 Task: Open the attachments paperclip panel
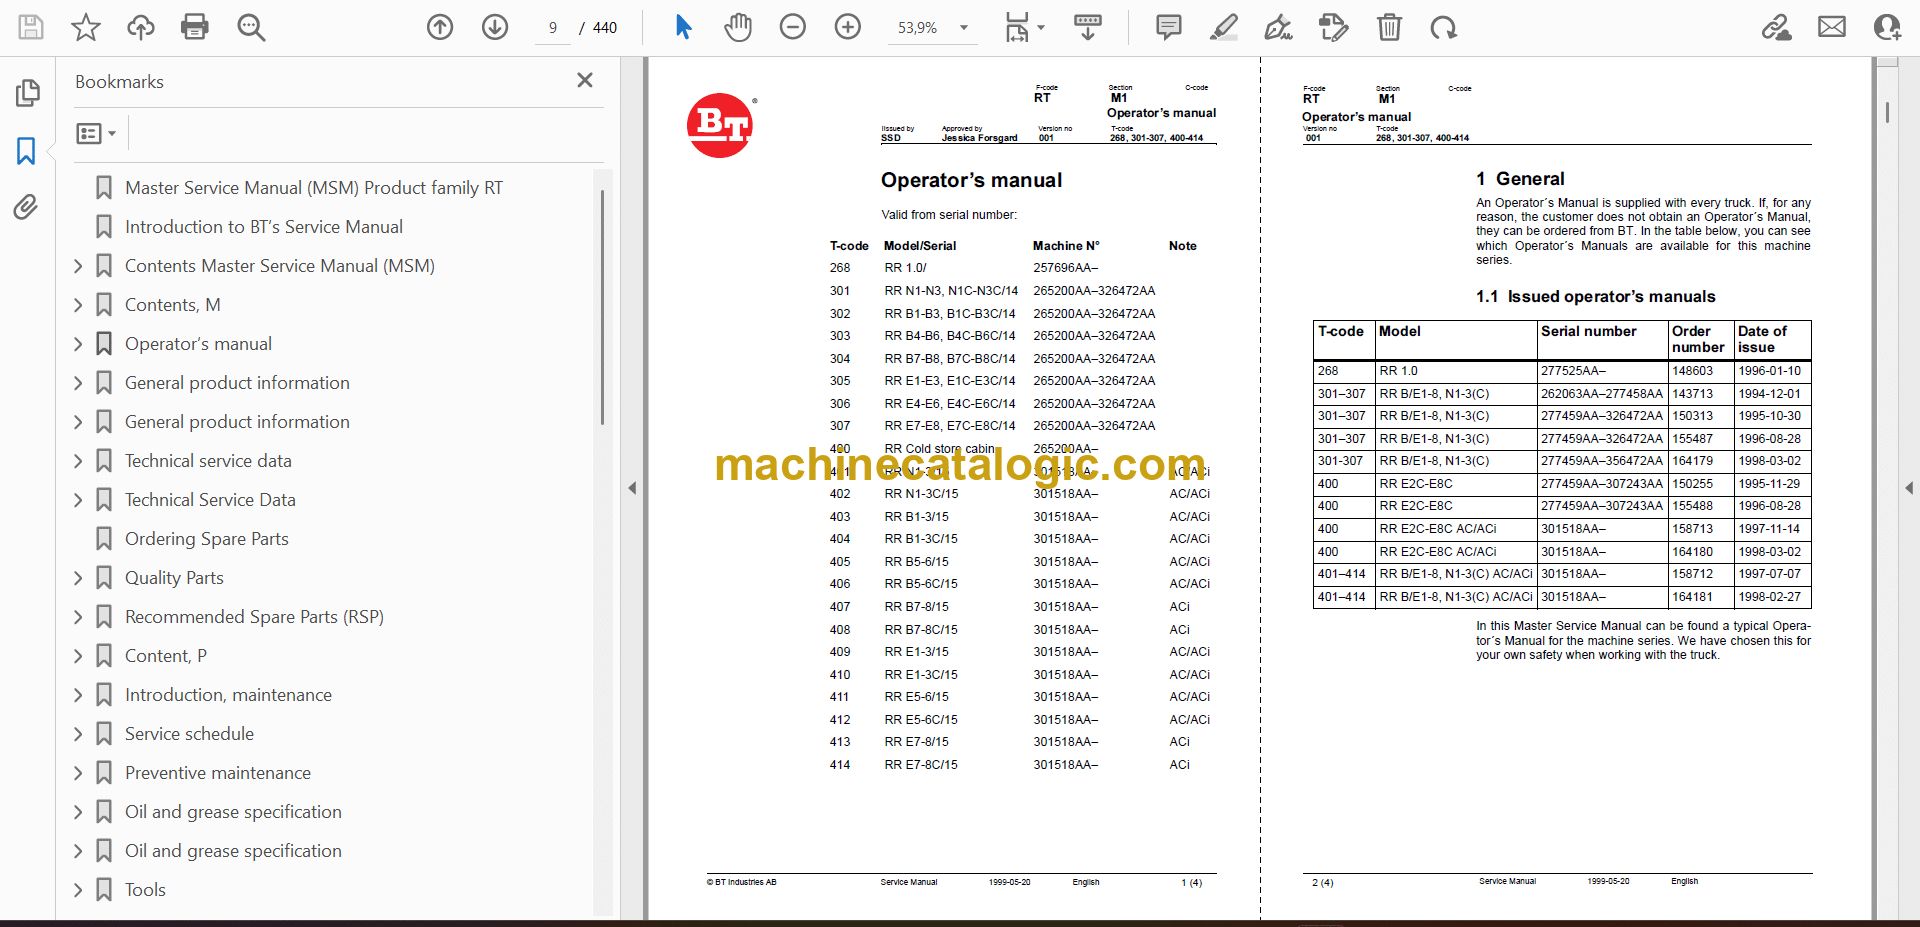(x=27, y=207)
